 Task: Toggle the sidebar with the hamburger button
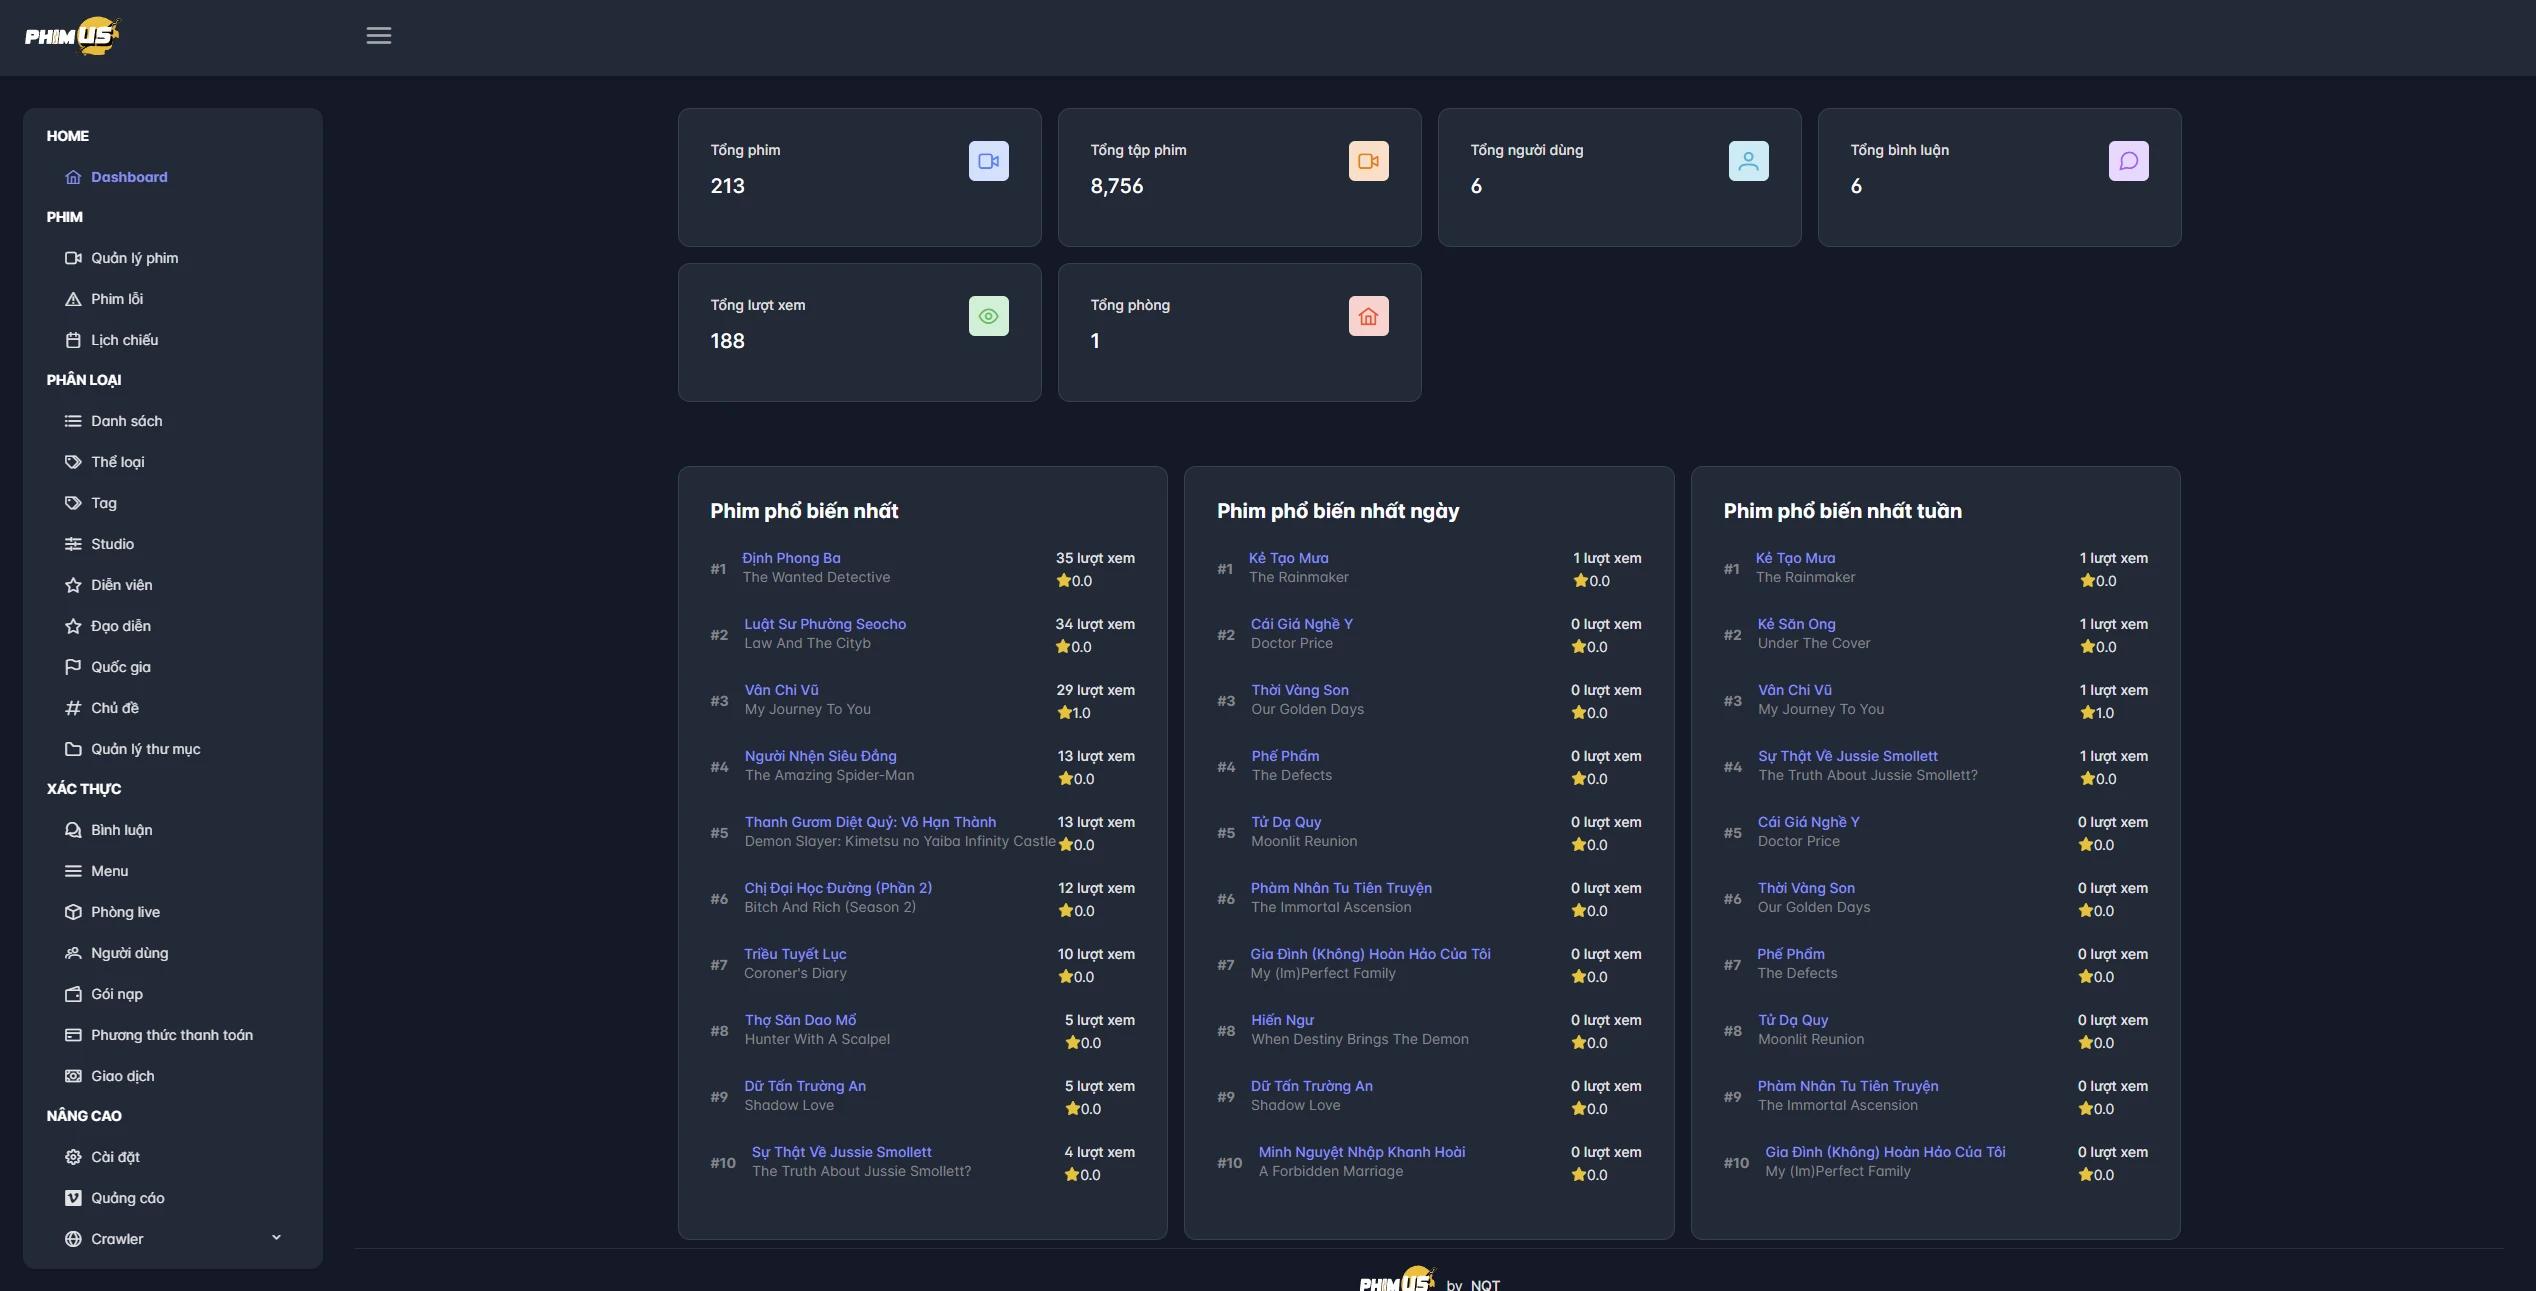pos(378,36)
